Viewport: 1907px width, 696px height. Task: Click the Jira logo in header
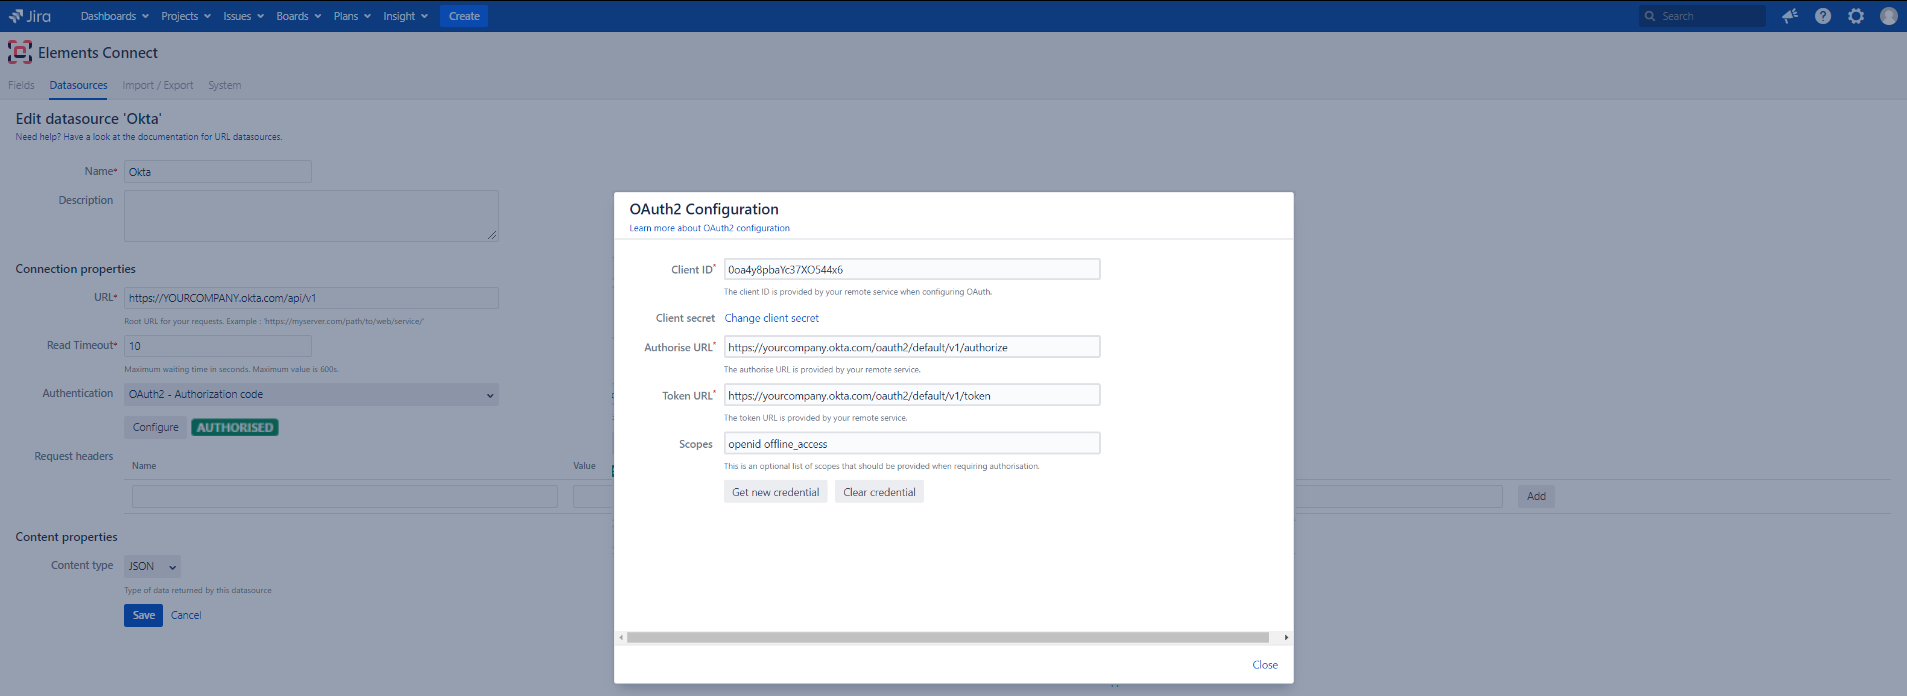30,16
